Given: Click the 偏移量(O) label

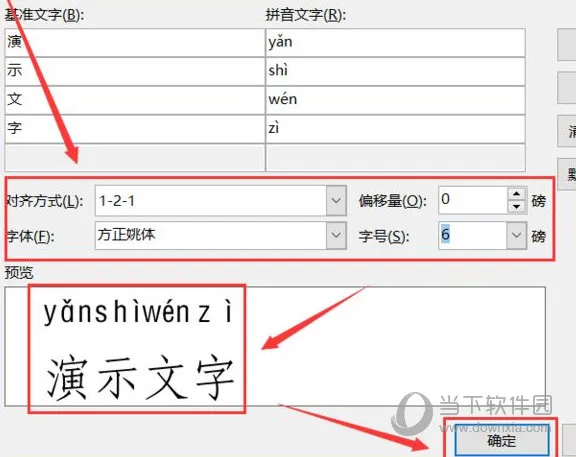Looking at the screenshot, I should pyautogui.click(x=393, y=201).
